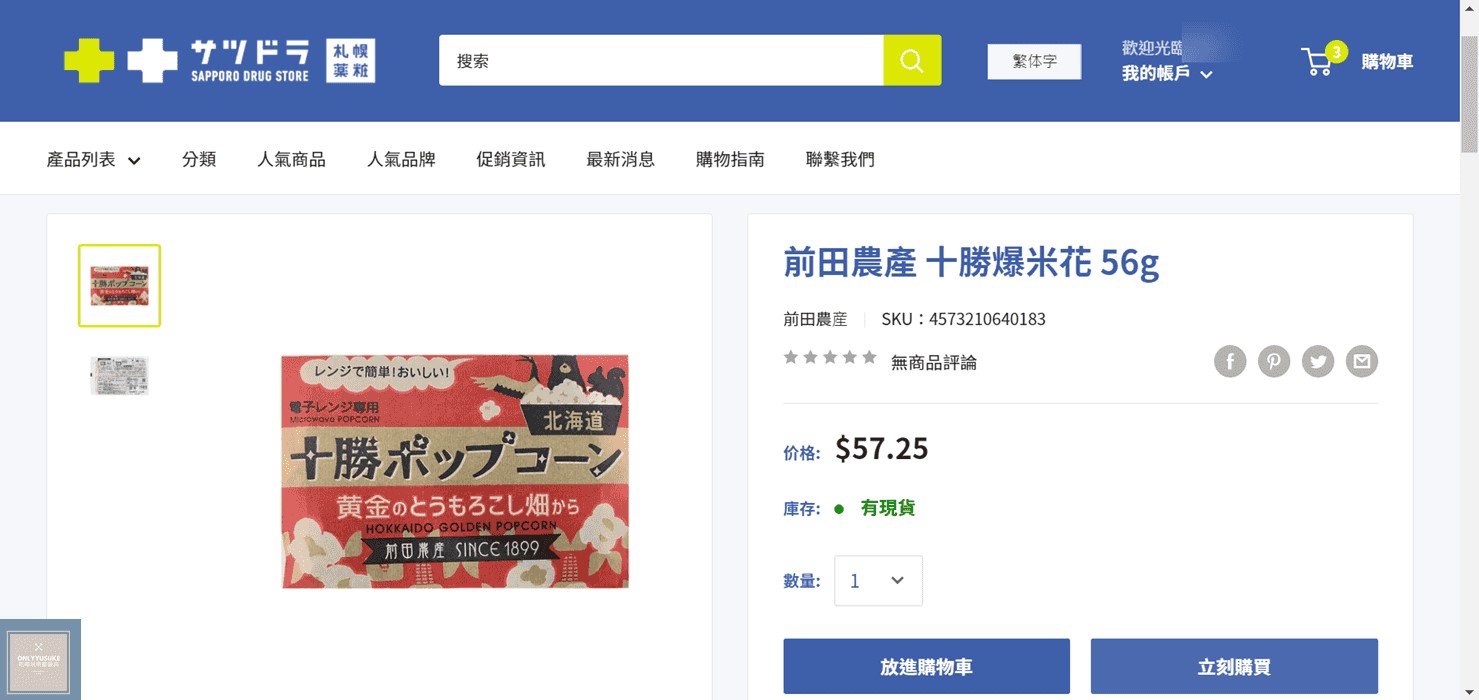Select the second product image thumbnail
Screen dimensions: 1479x700
(119, 375)
